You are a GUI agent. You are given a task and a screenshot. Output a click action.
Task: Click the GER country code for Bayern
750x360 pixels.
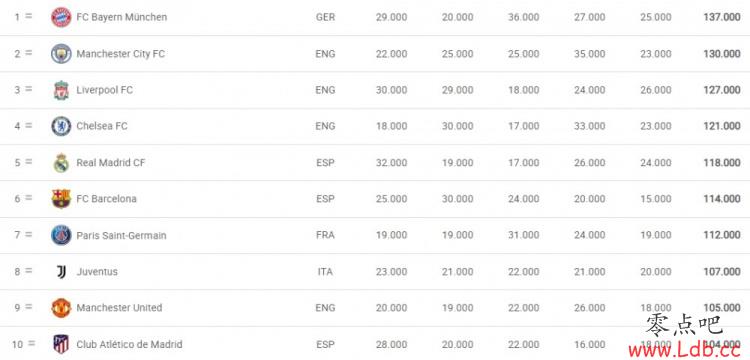tap(326, 17)
